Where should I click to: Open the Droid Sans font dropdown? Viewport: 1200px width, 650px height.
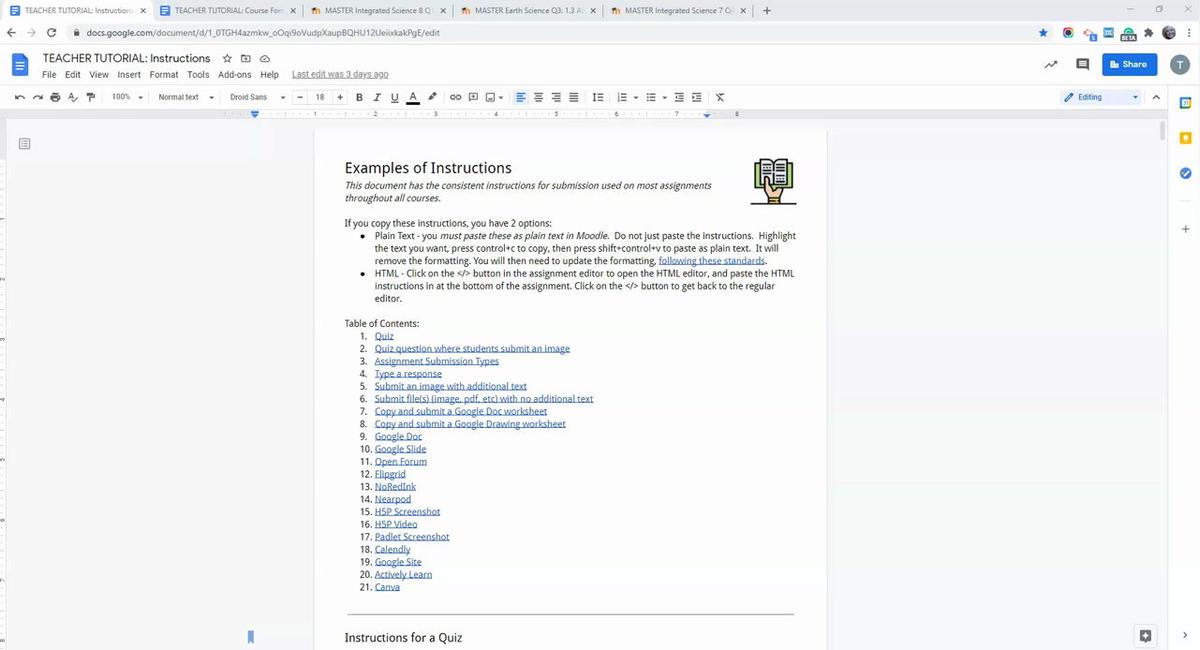257,97
